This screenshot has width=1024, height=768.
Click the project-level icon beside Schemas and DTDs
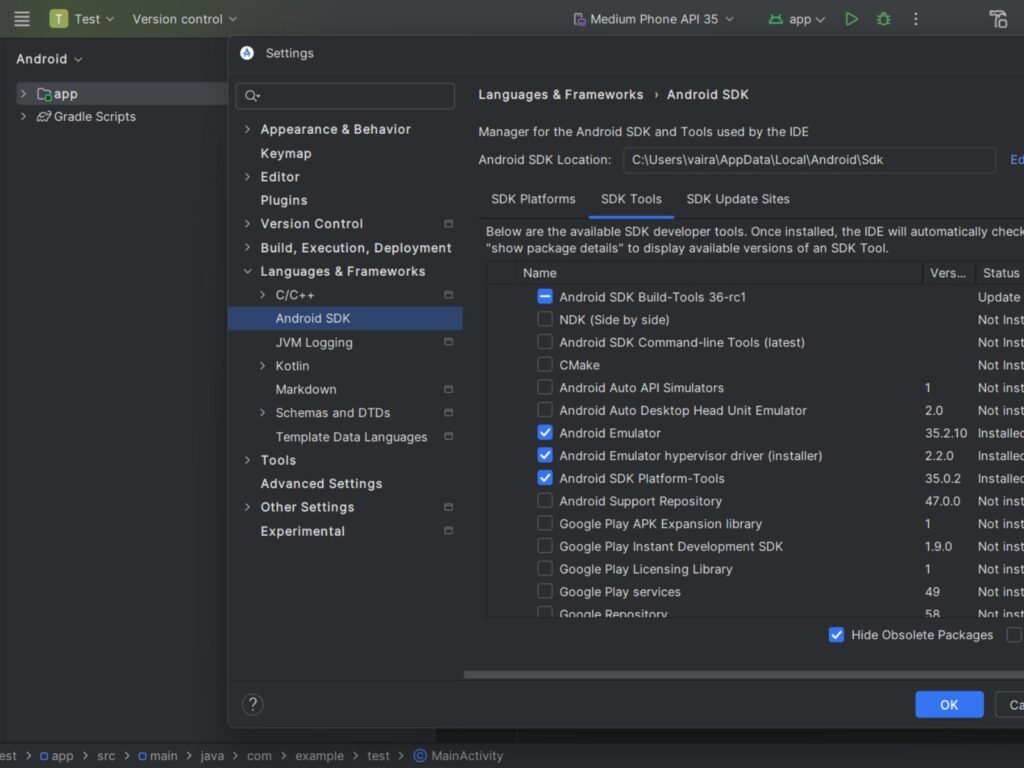(x=449, y=413)
